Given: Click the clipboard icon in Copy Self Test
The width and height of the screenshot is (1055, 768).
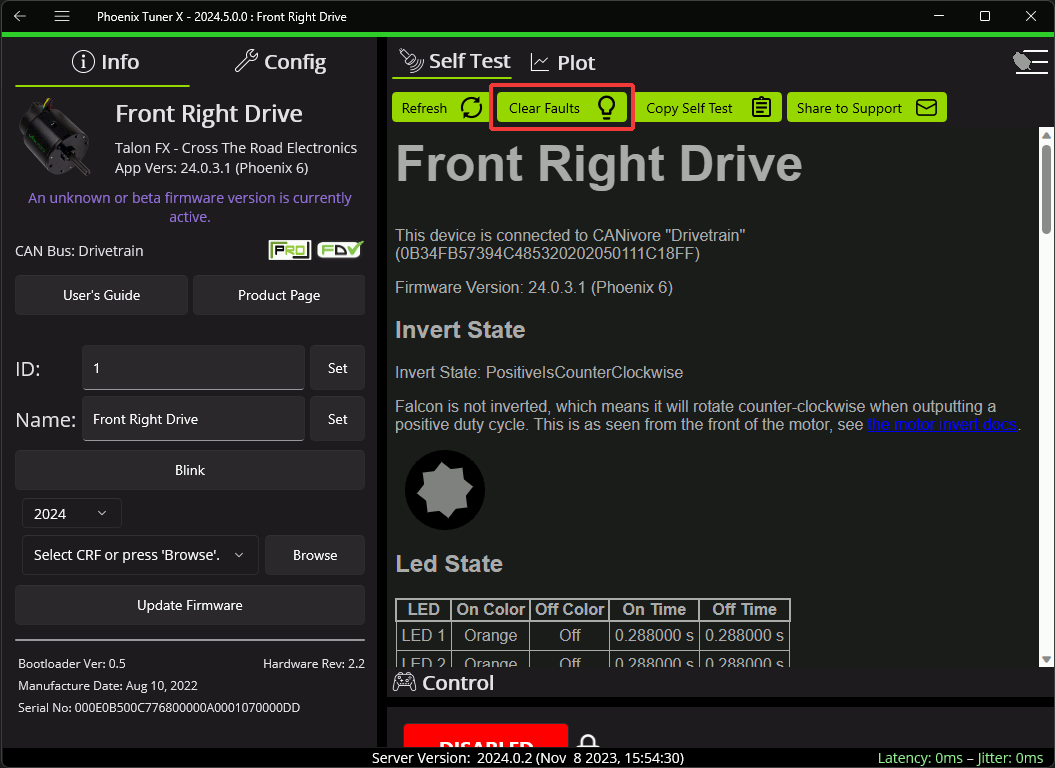Looking at the screenshot, I should tap(761, 107).
